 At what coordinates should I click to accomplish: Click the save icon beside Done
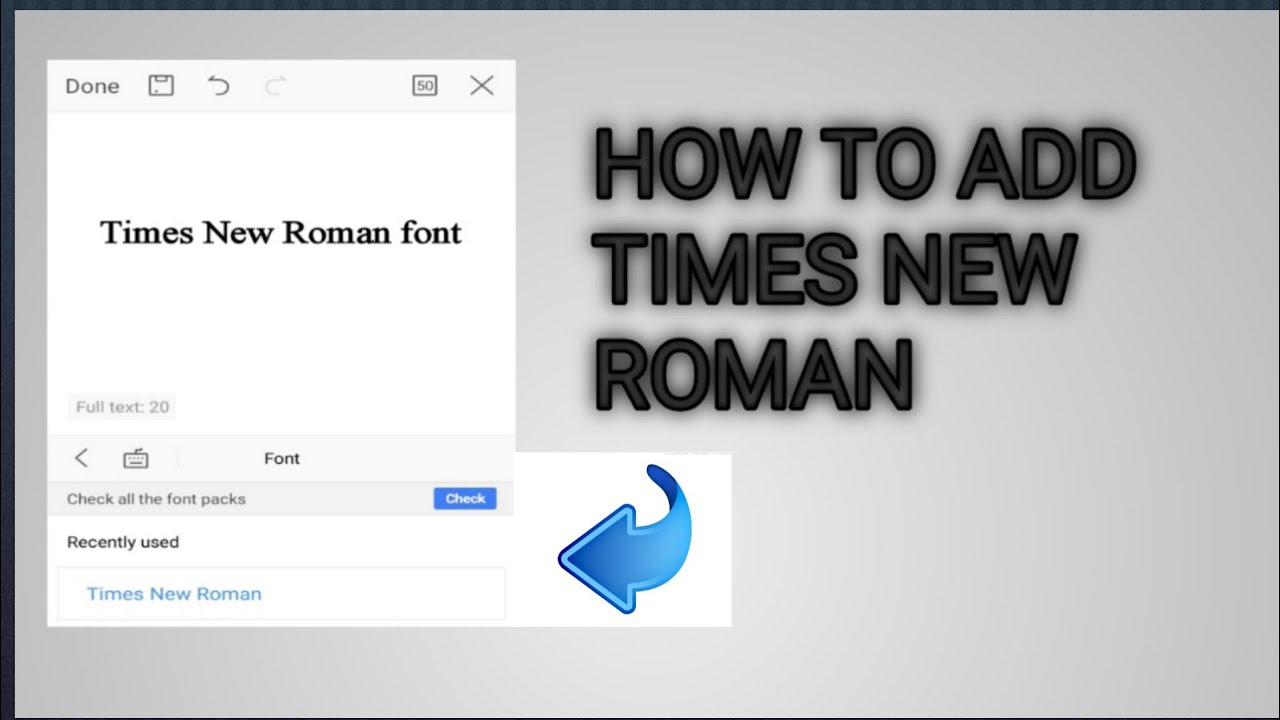[161, 86]
